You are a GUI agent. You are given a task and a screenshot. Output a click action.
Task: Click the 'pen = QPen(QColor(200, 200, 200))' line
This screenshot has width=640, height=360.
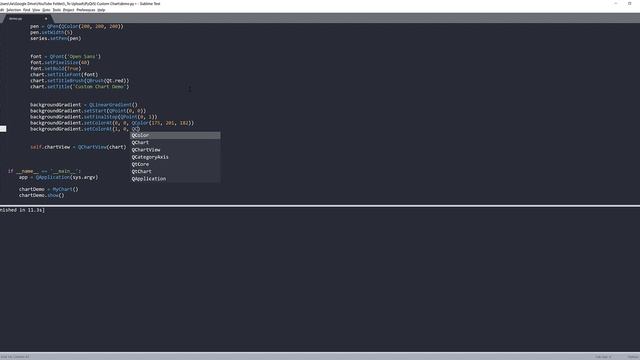click(77, 26)
